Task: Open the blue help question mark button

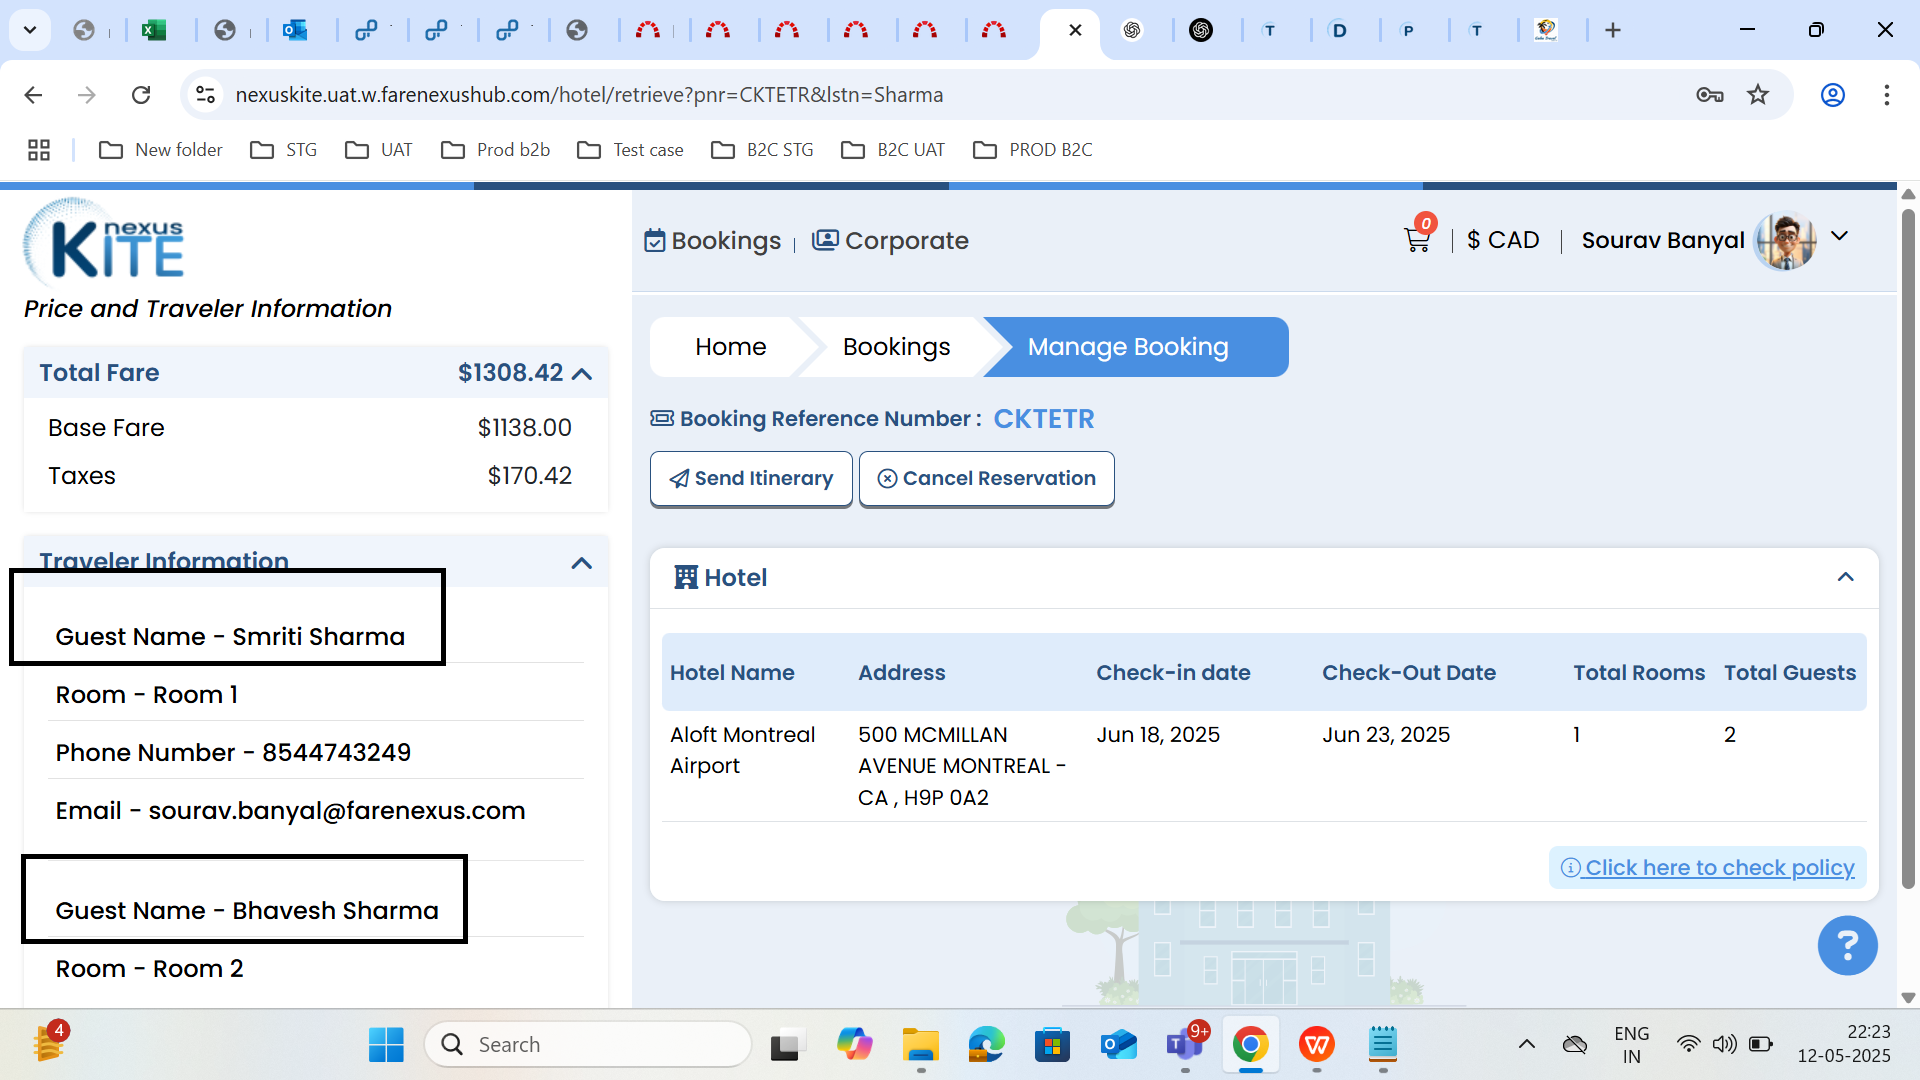Action: click(x=1847, y=945)
